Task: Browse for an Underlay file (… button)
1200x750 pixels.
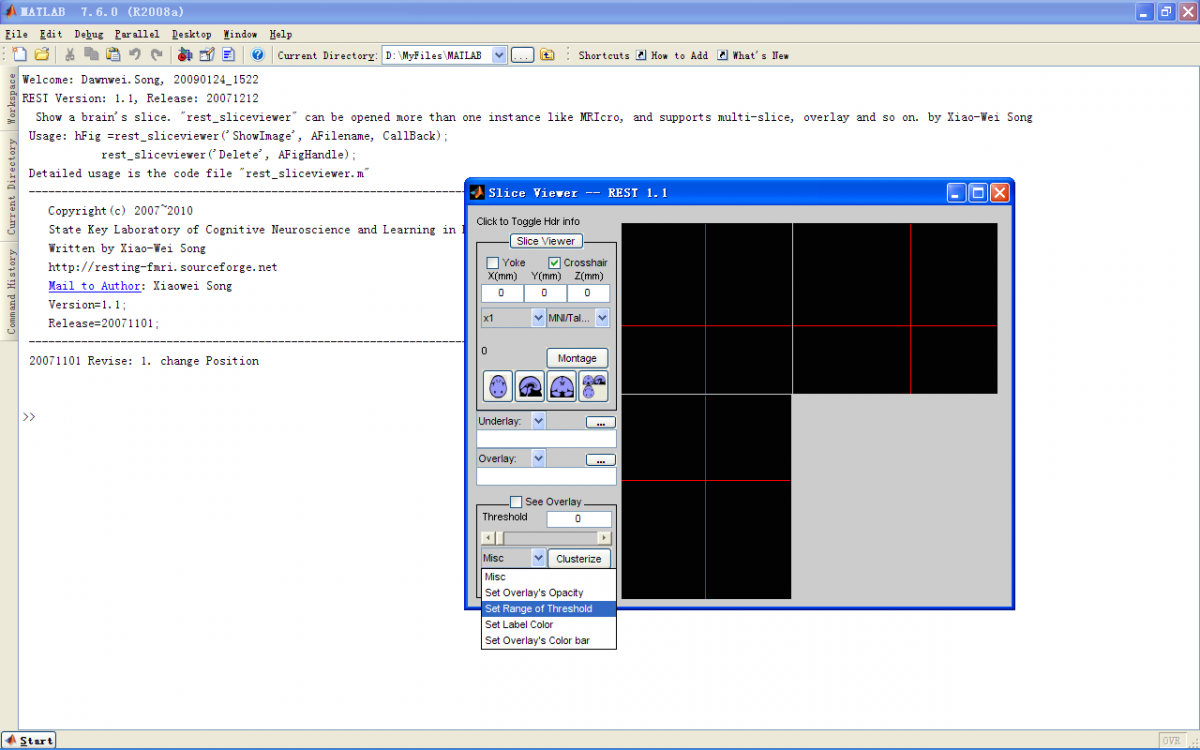Action: point(600,422)
